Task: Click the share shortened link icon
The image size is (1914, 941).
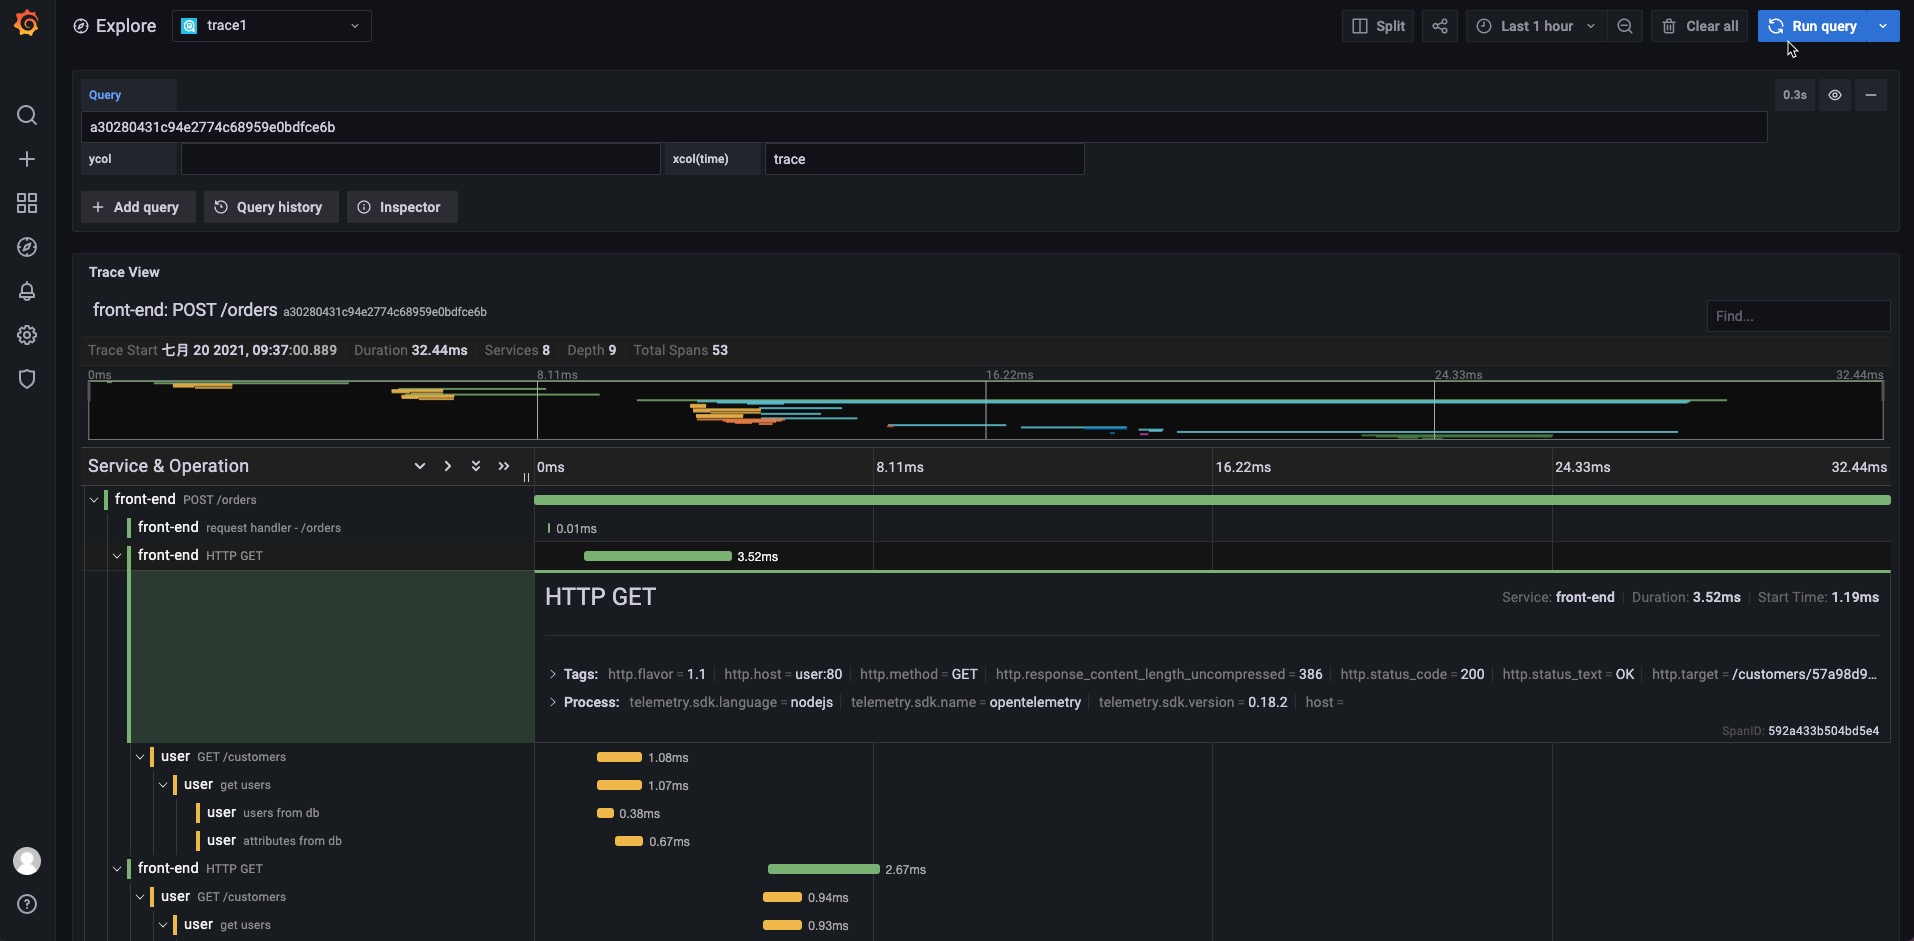Action: pyautogui.click(x=1439, y=26)
